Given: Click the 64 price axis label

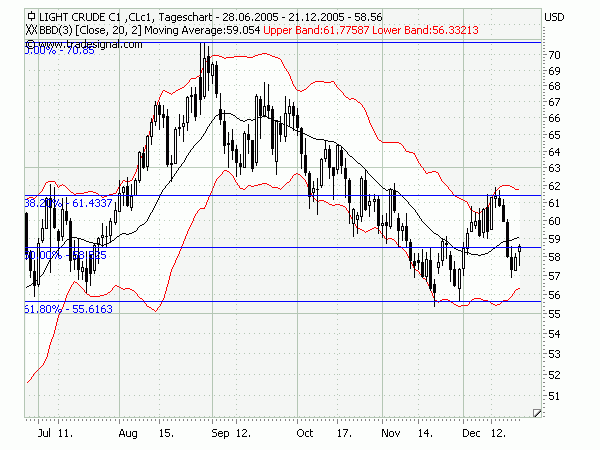Looking at the screenshot, I should pos(554,152).
